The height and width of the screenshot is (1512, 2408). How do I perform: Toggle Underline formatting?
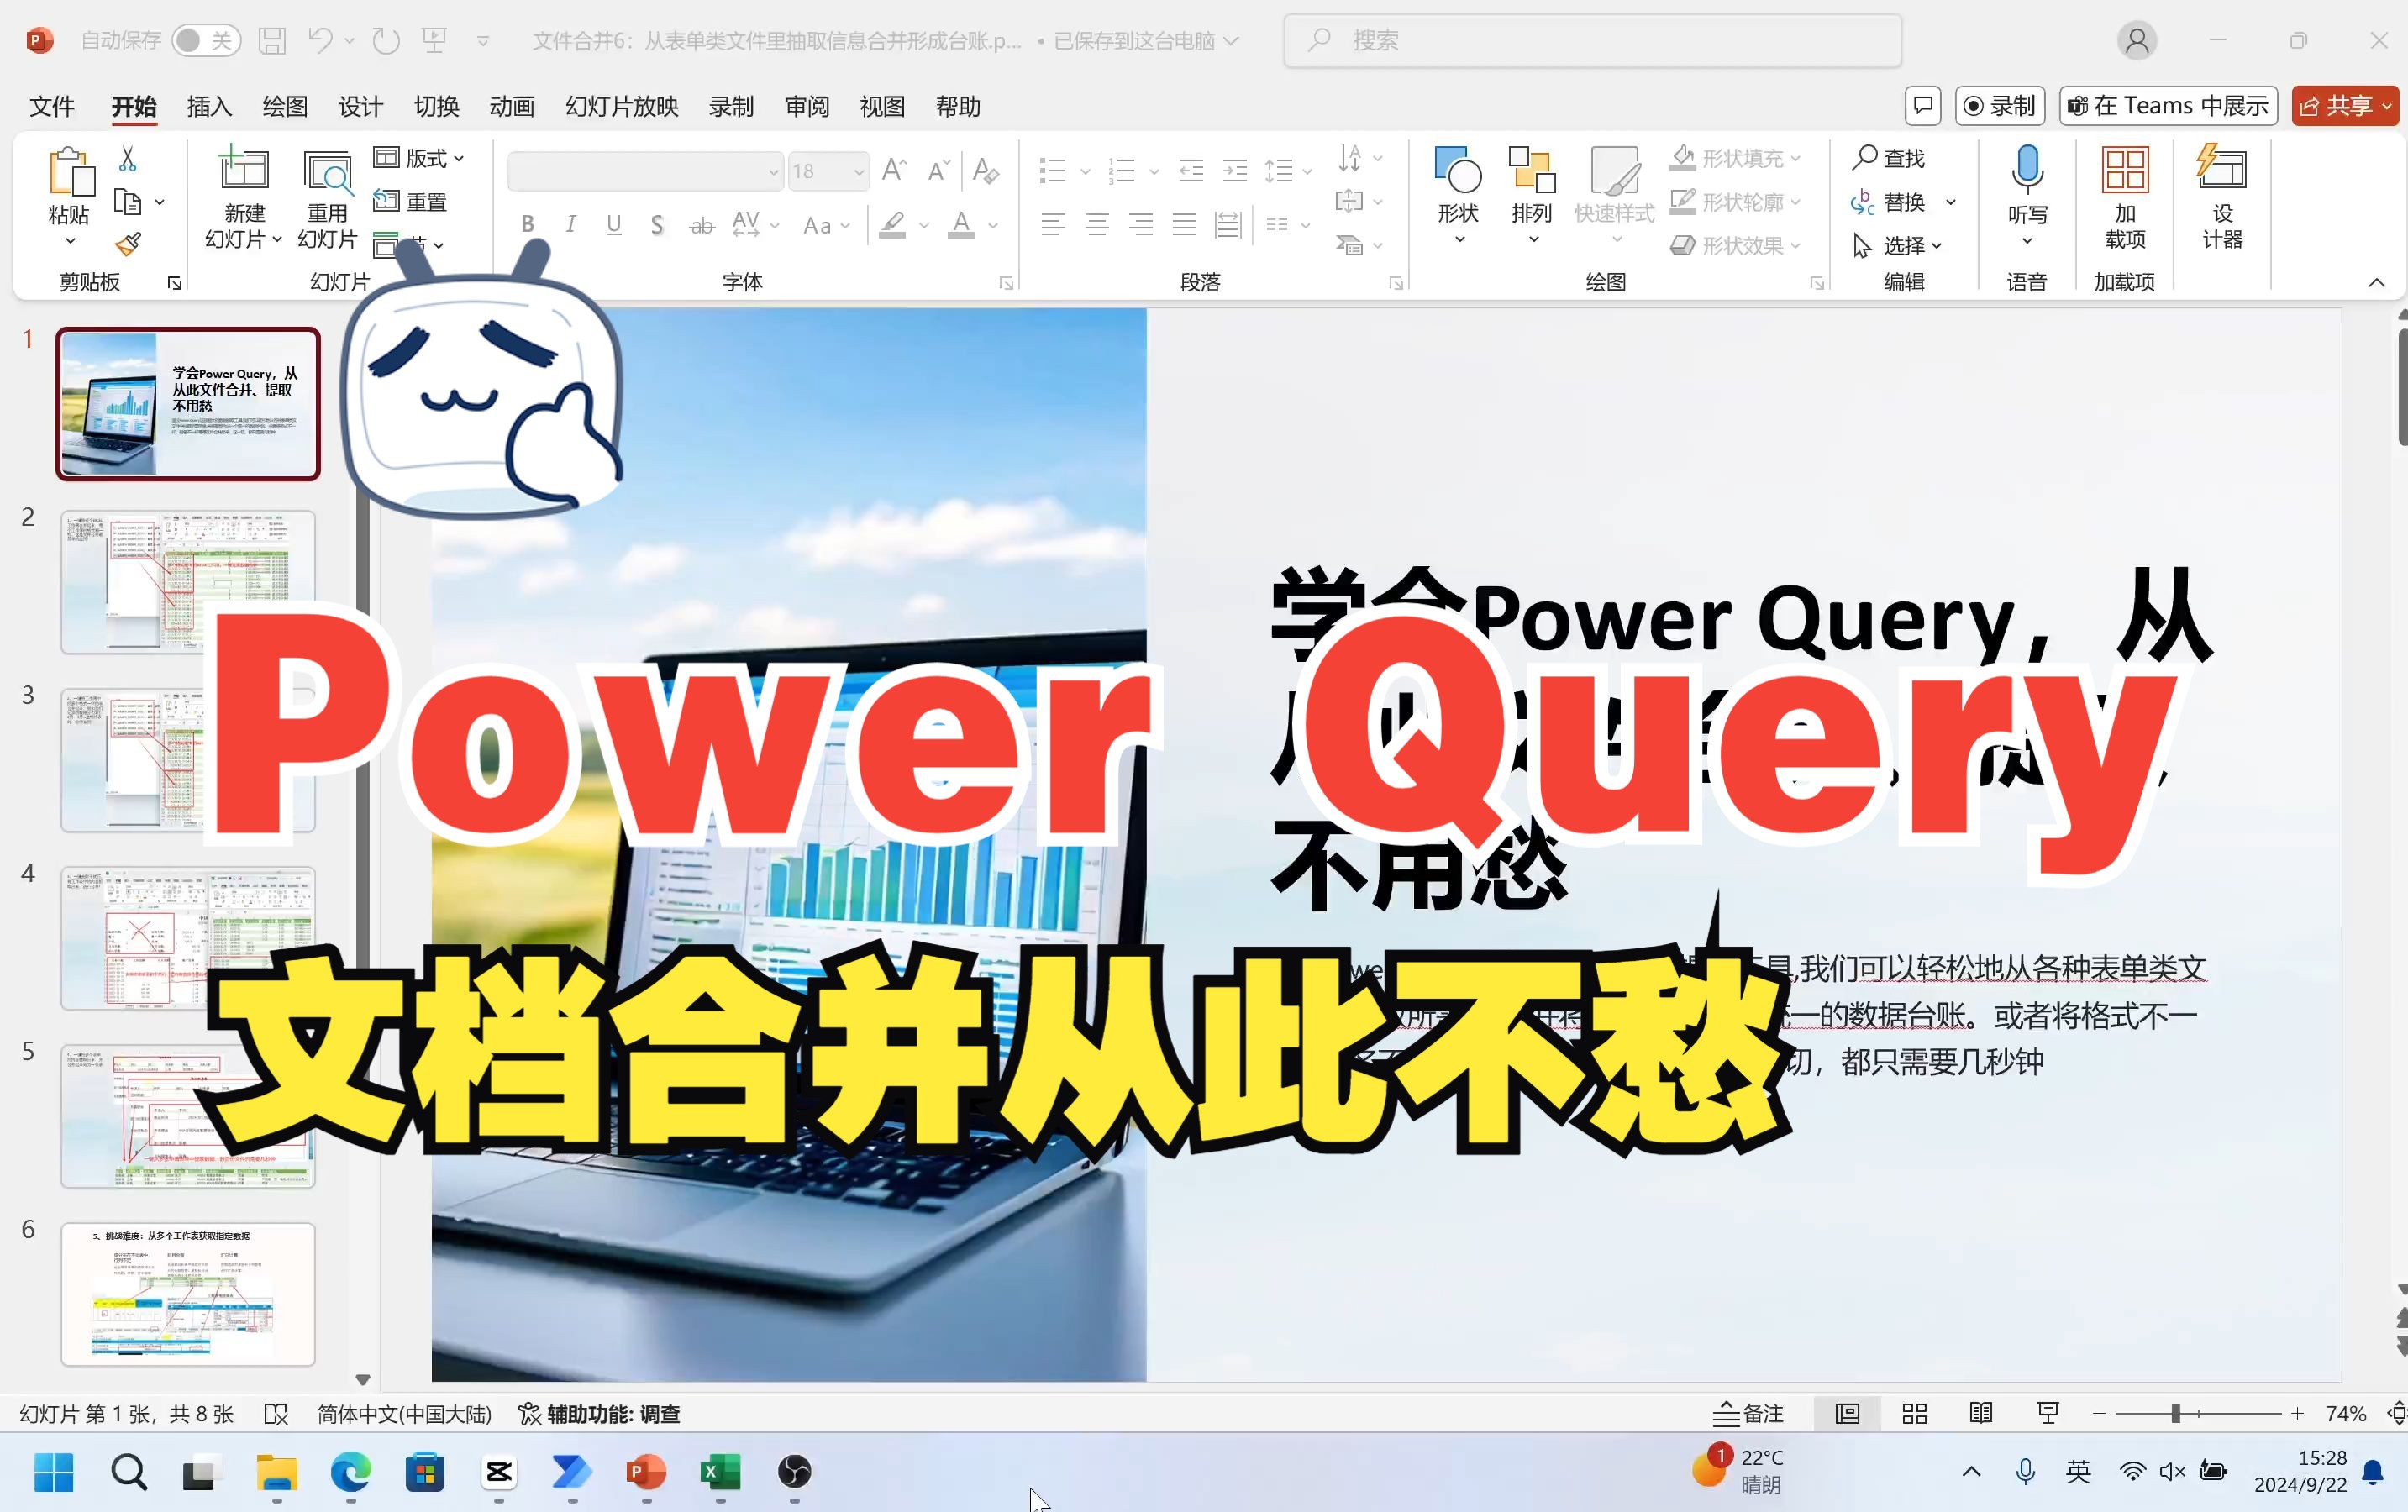(614, 224)
